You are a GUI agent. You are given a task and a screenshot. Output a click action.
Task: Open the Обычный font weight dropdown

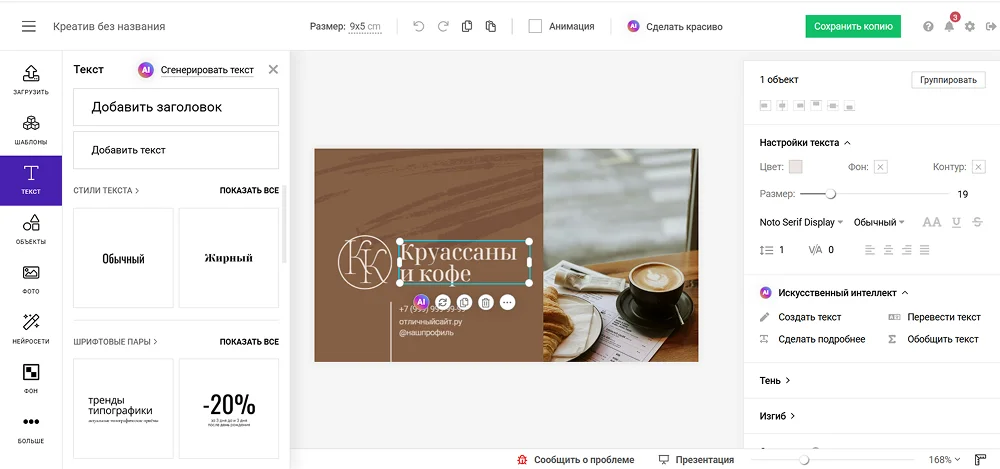pos(879,222)
